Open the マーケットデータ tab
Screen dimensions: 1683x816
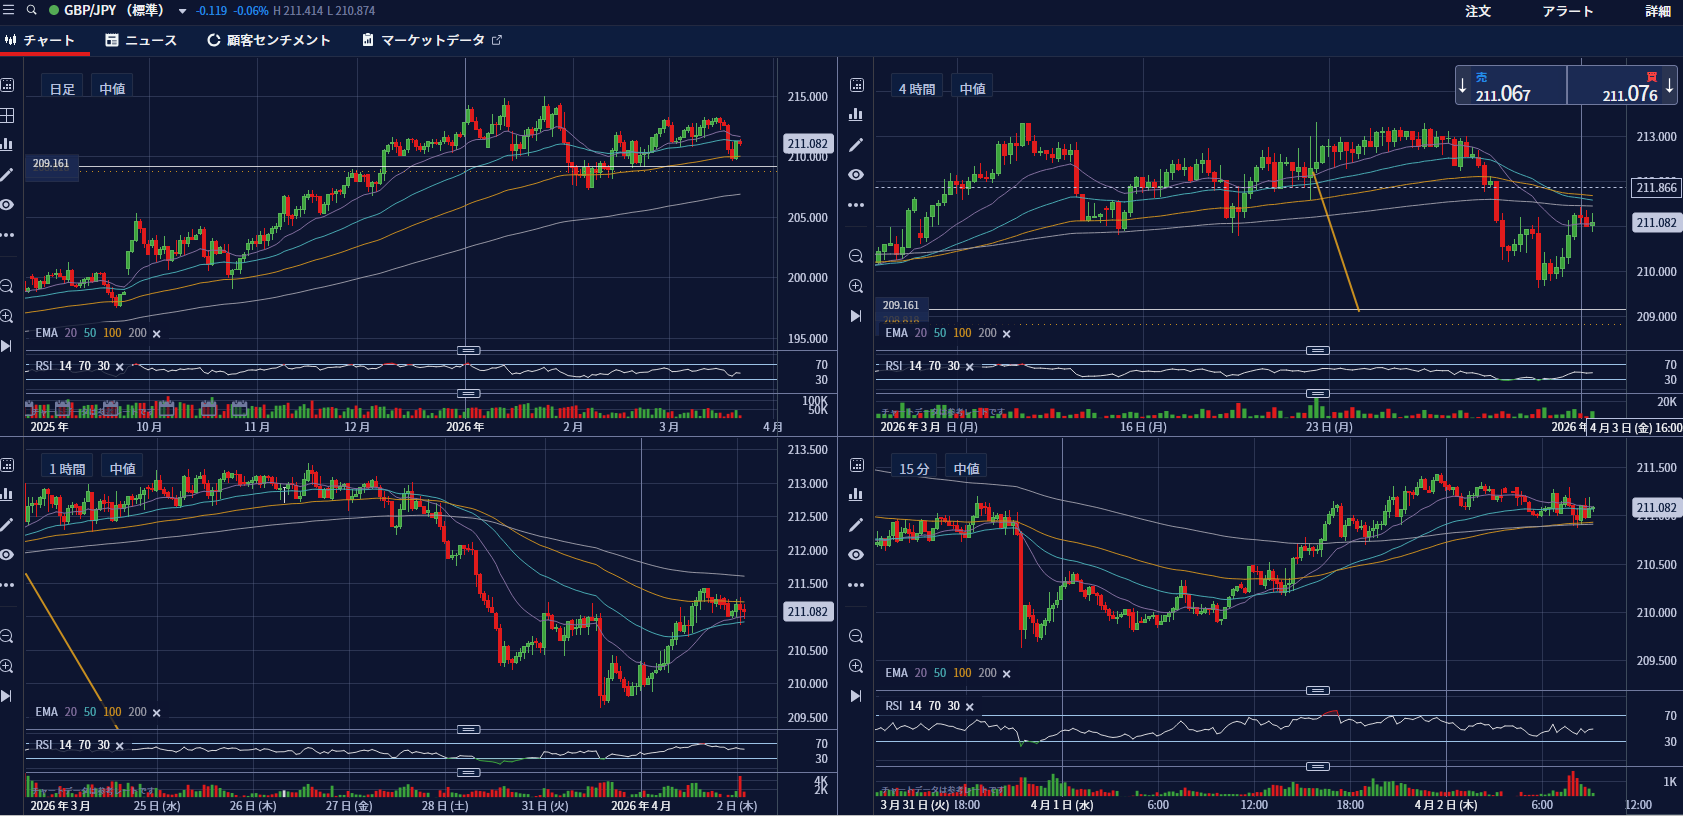pyautogui.click(x=432, y=40)
